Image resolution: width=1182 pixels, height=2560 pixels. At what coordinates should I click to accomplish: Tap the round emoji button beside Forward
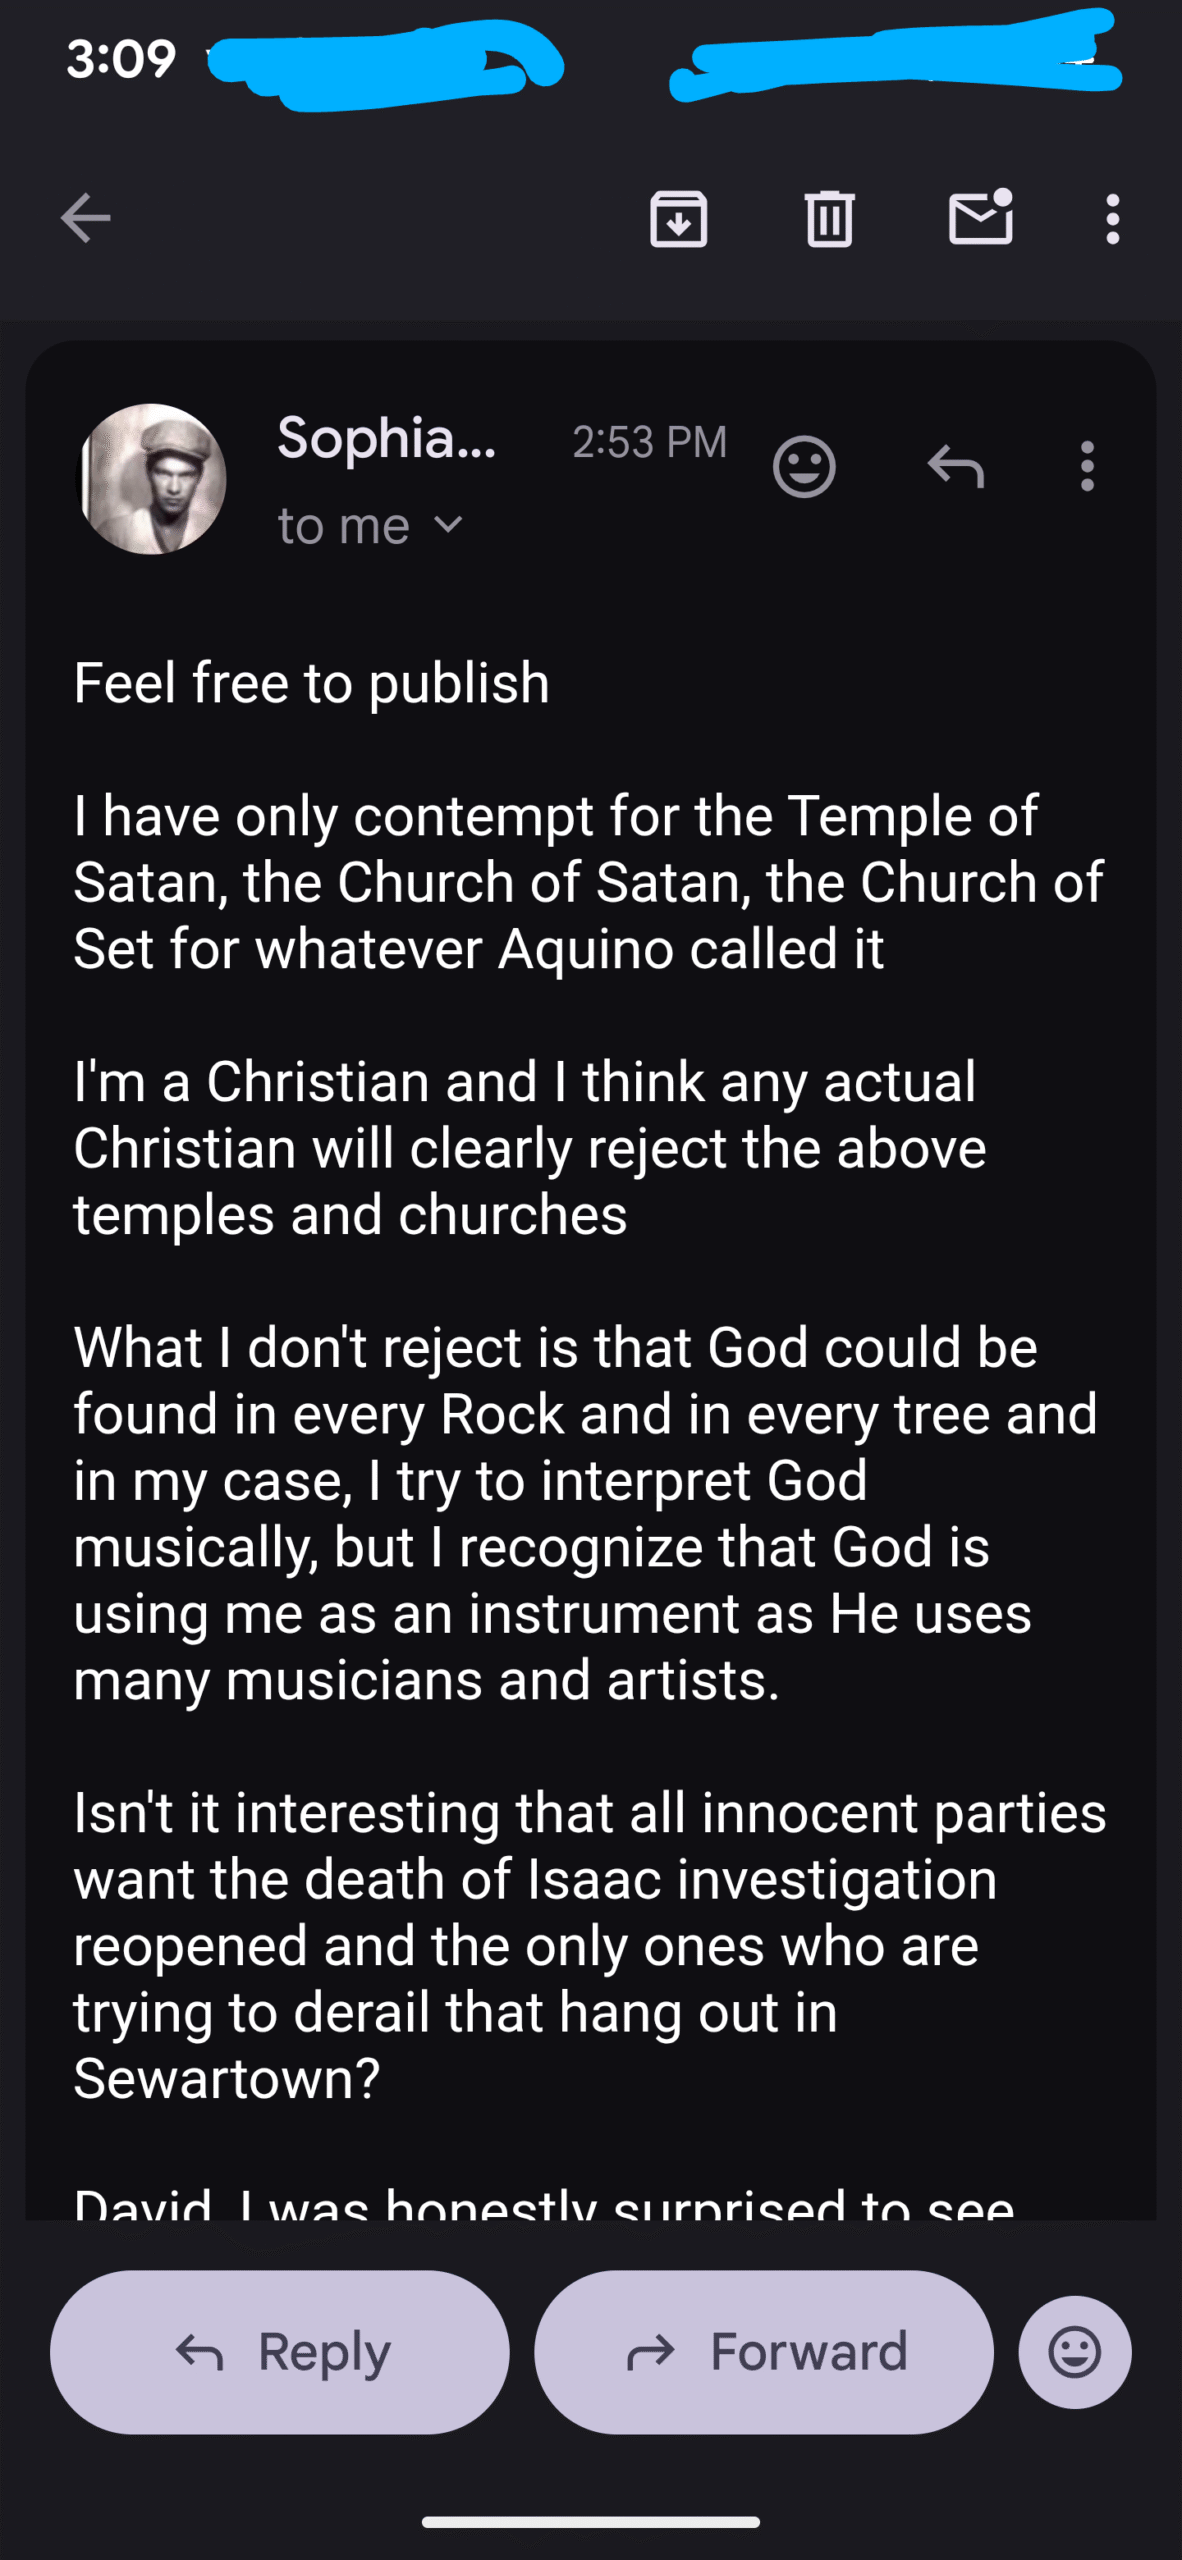point(1075,2352)
